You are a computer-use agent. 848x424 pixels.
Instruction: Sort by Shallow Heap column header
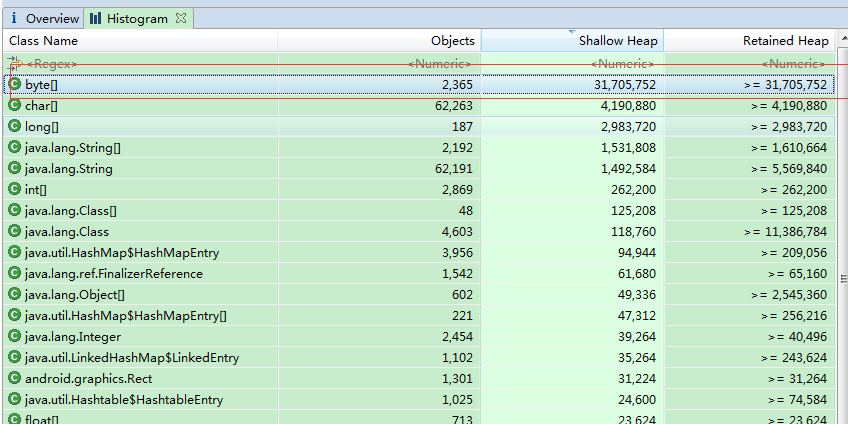[572, 41]
